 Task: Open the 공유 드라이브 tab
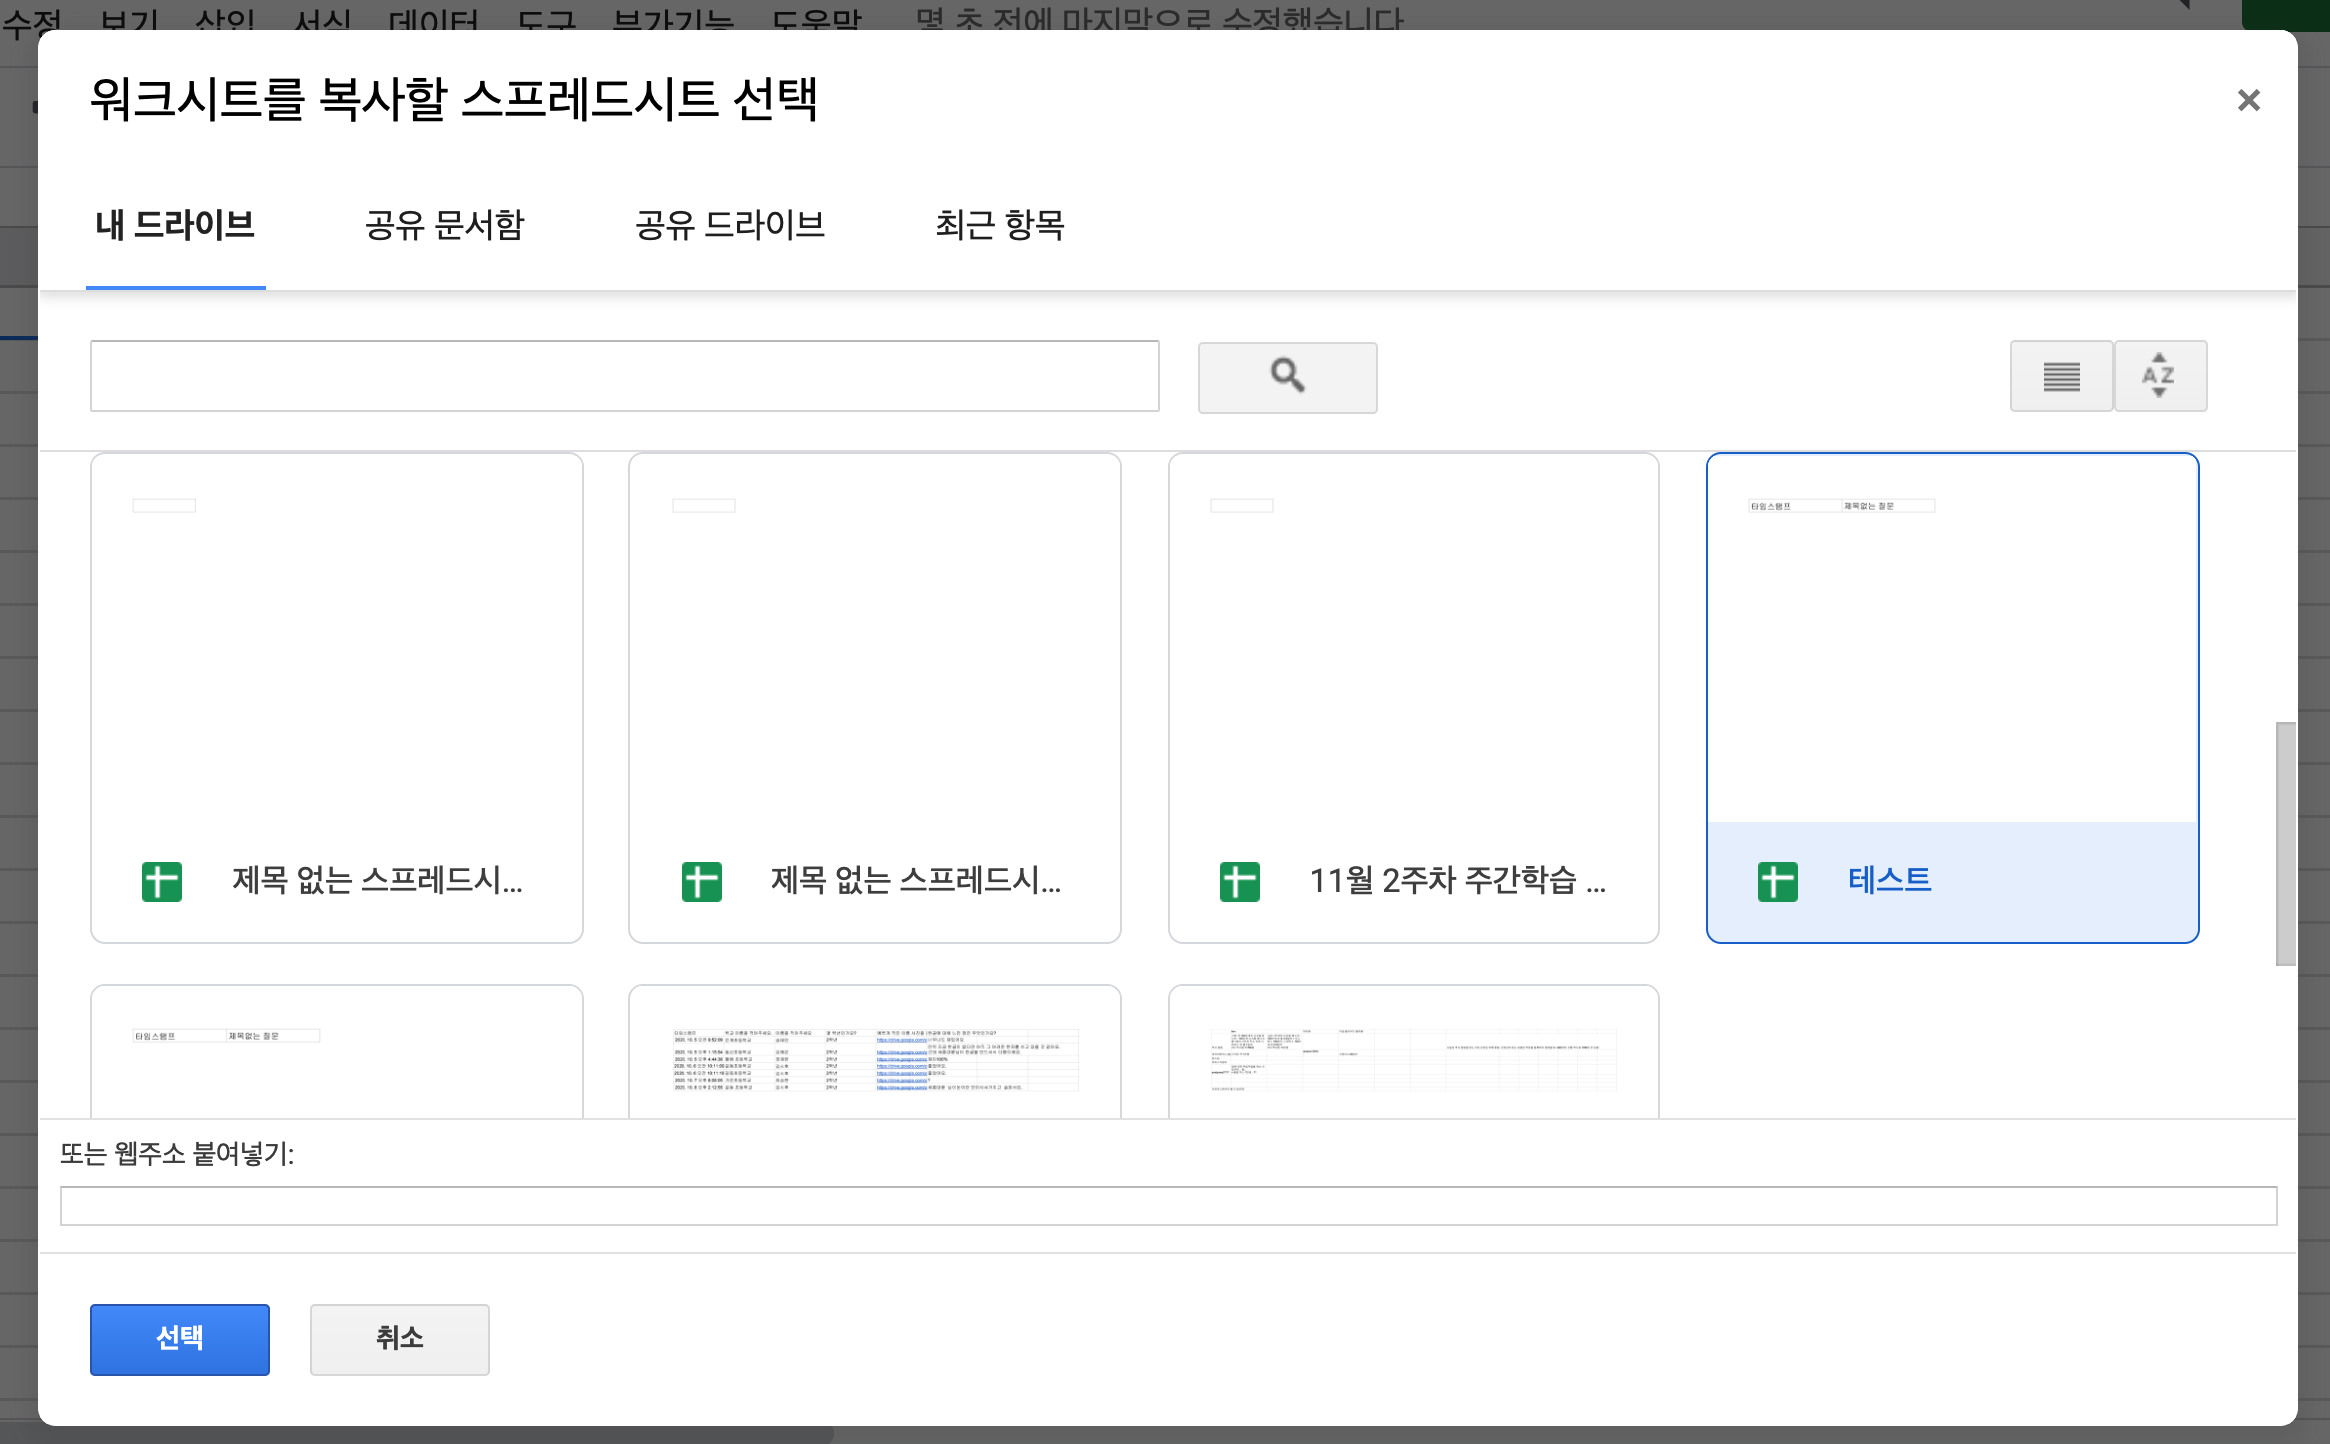point(729,225)
